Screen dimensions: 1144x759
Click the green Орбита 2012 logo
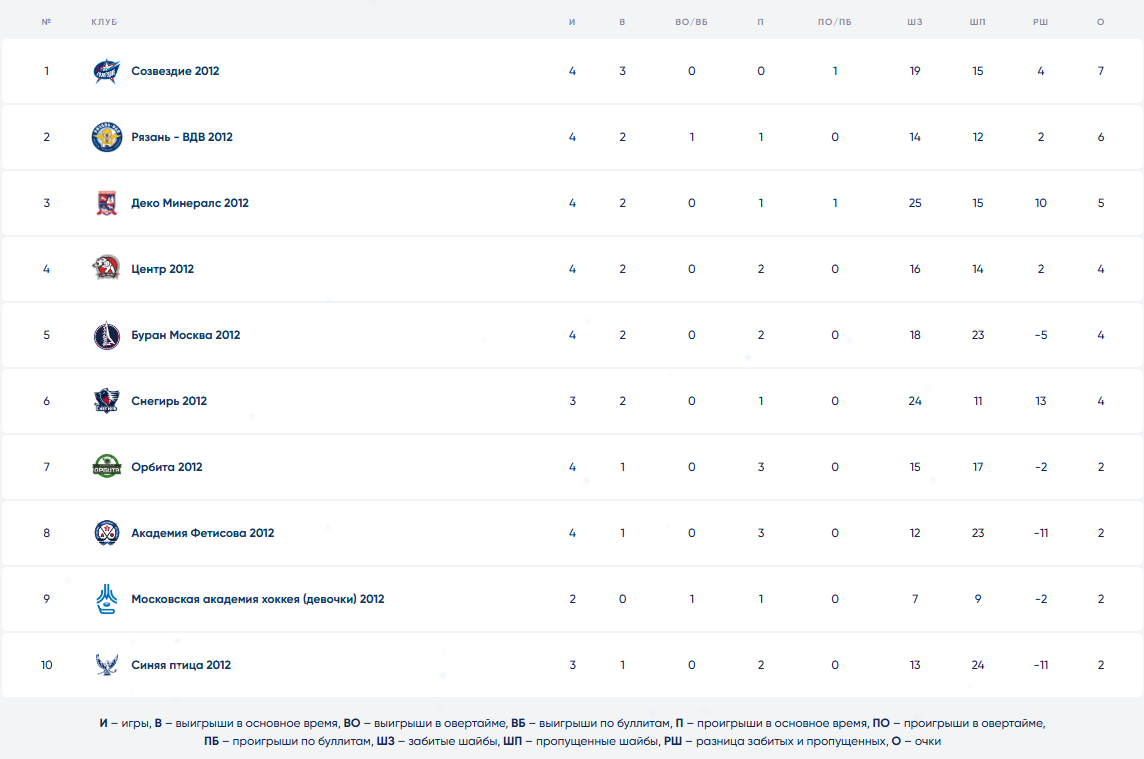106,467
